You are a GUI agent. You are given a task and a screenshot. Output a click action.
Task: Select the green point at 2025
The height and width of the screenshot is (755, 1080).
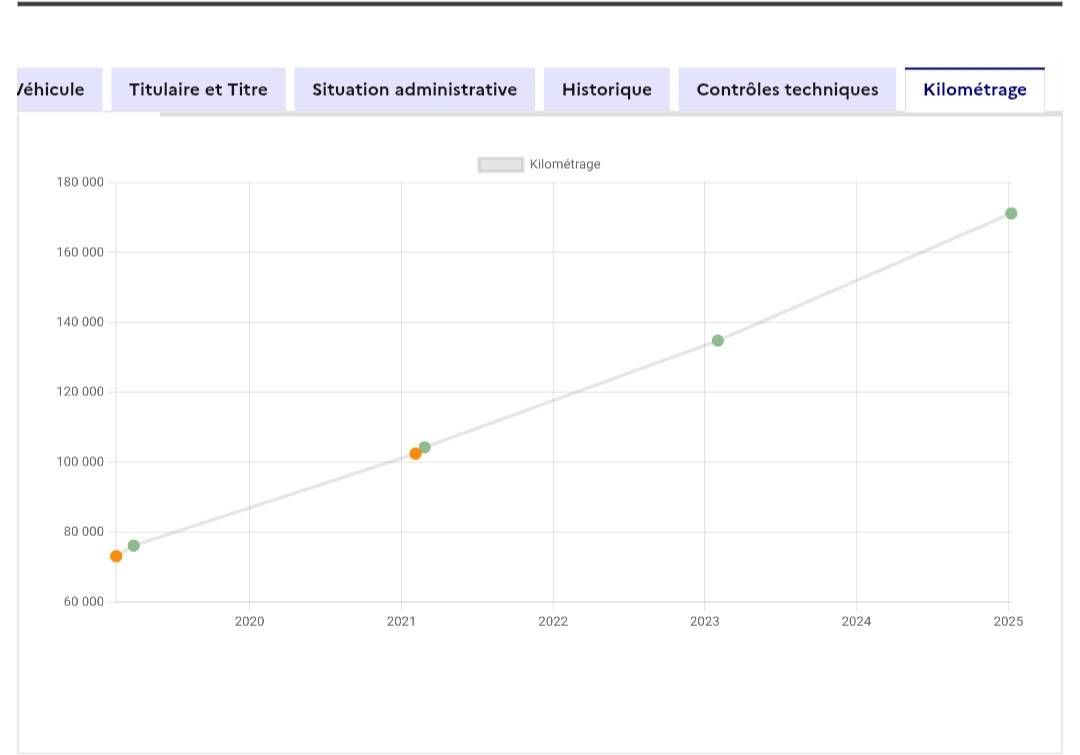pyautogui.click(x=1010, y=214)
